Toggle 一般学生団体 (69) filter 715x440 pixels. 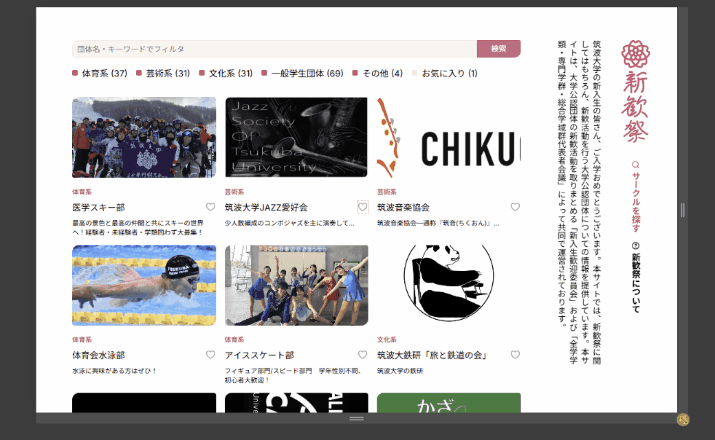pyautogui.click(x=302, y=73)
